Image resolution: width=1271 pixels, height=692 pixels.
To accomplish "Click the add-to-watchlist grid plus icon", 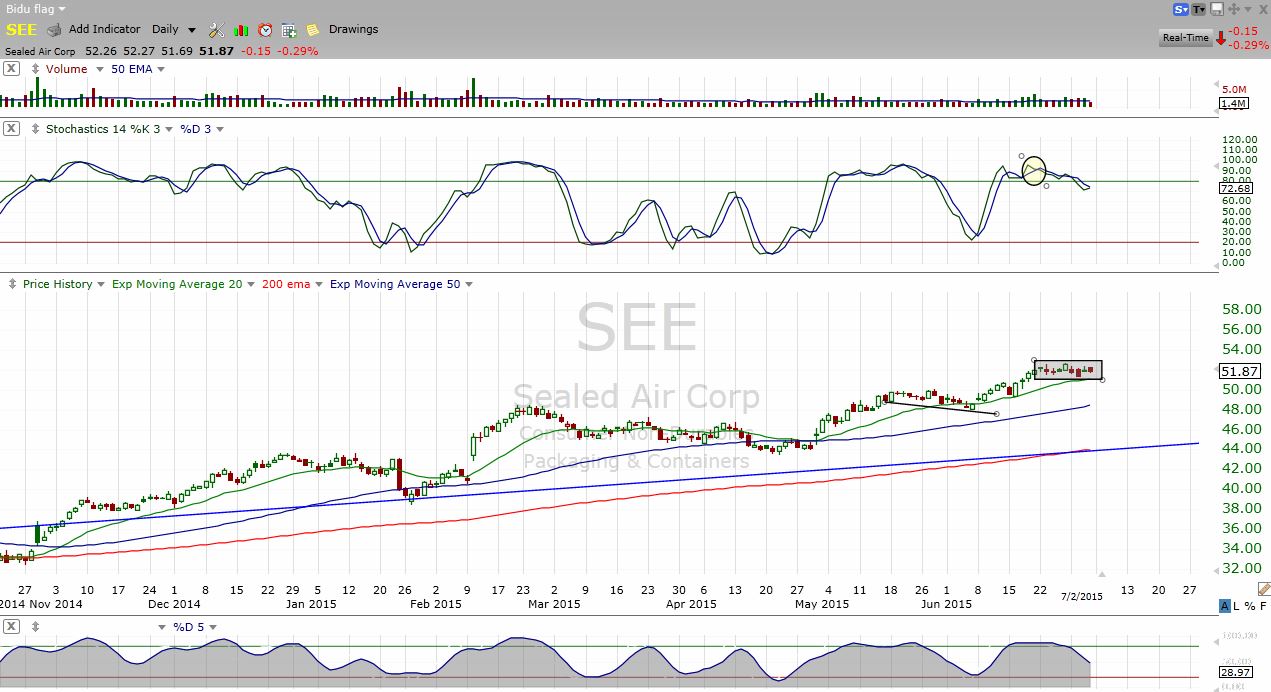I will [x=289, y=30].
